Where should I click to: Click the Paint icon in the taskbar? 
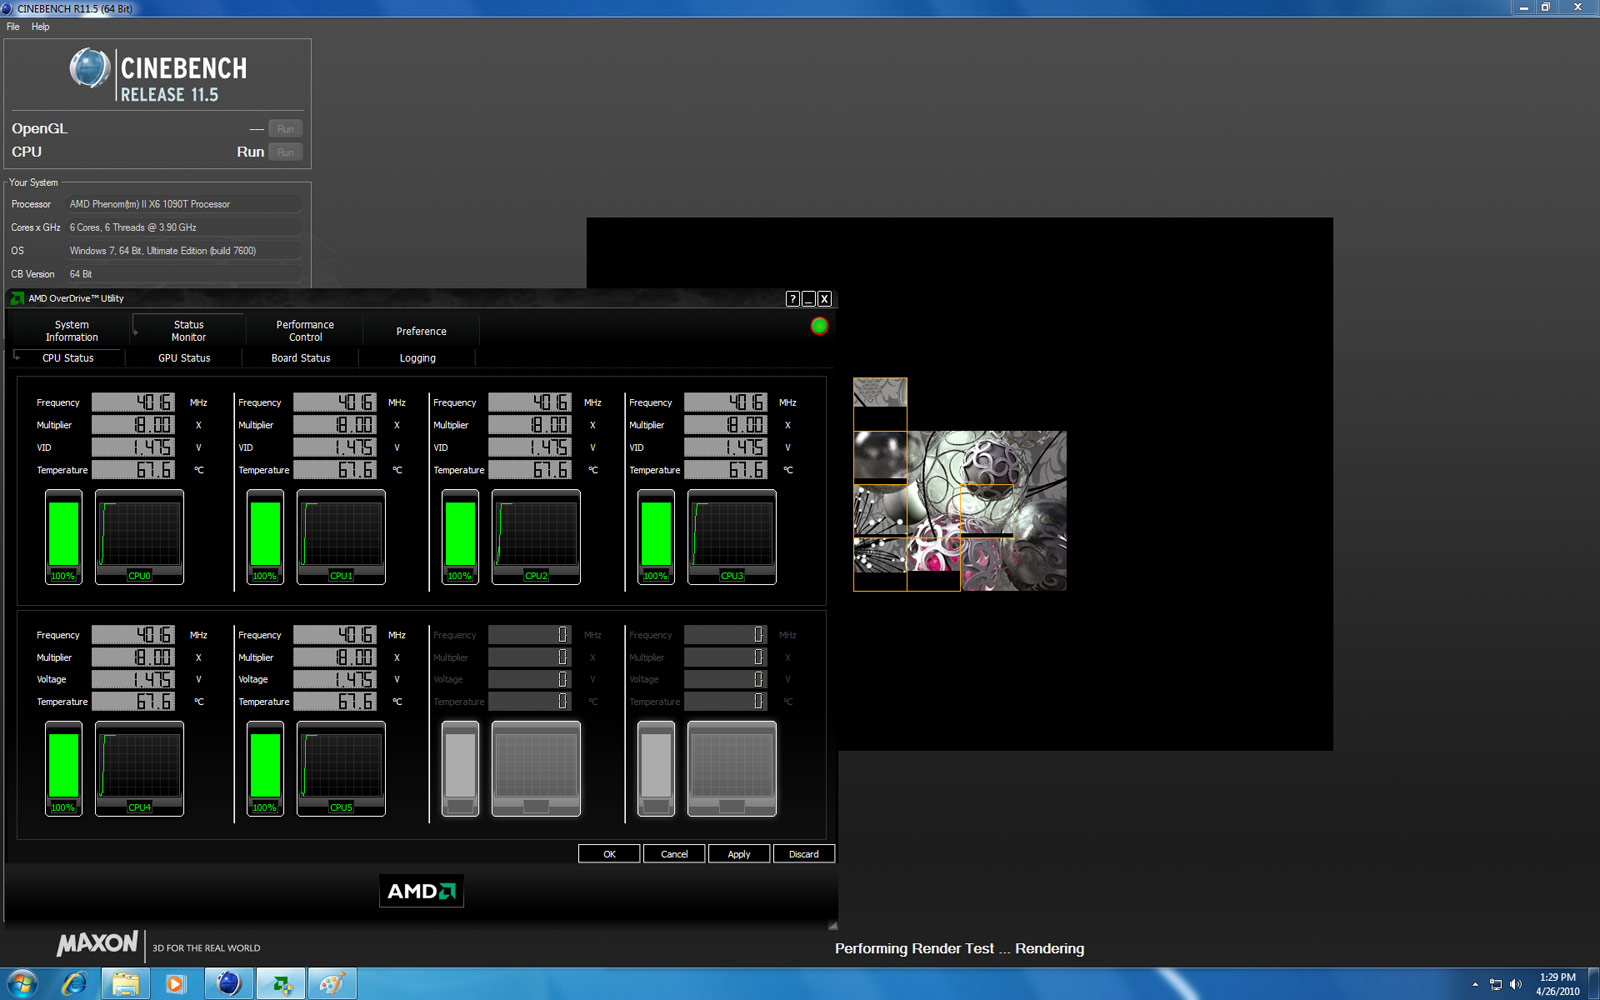332,984
